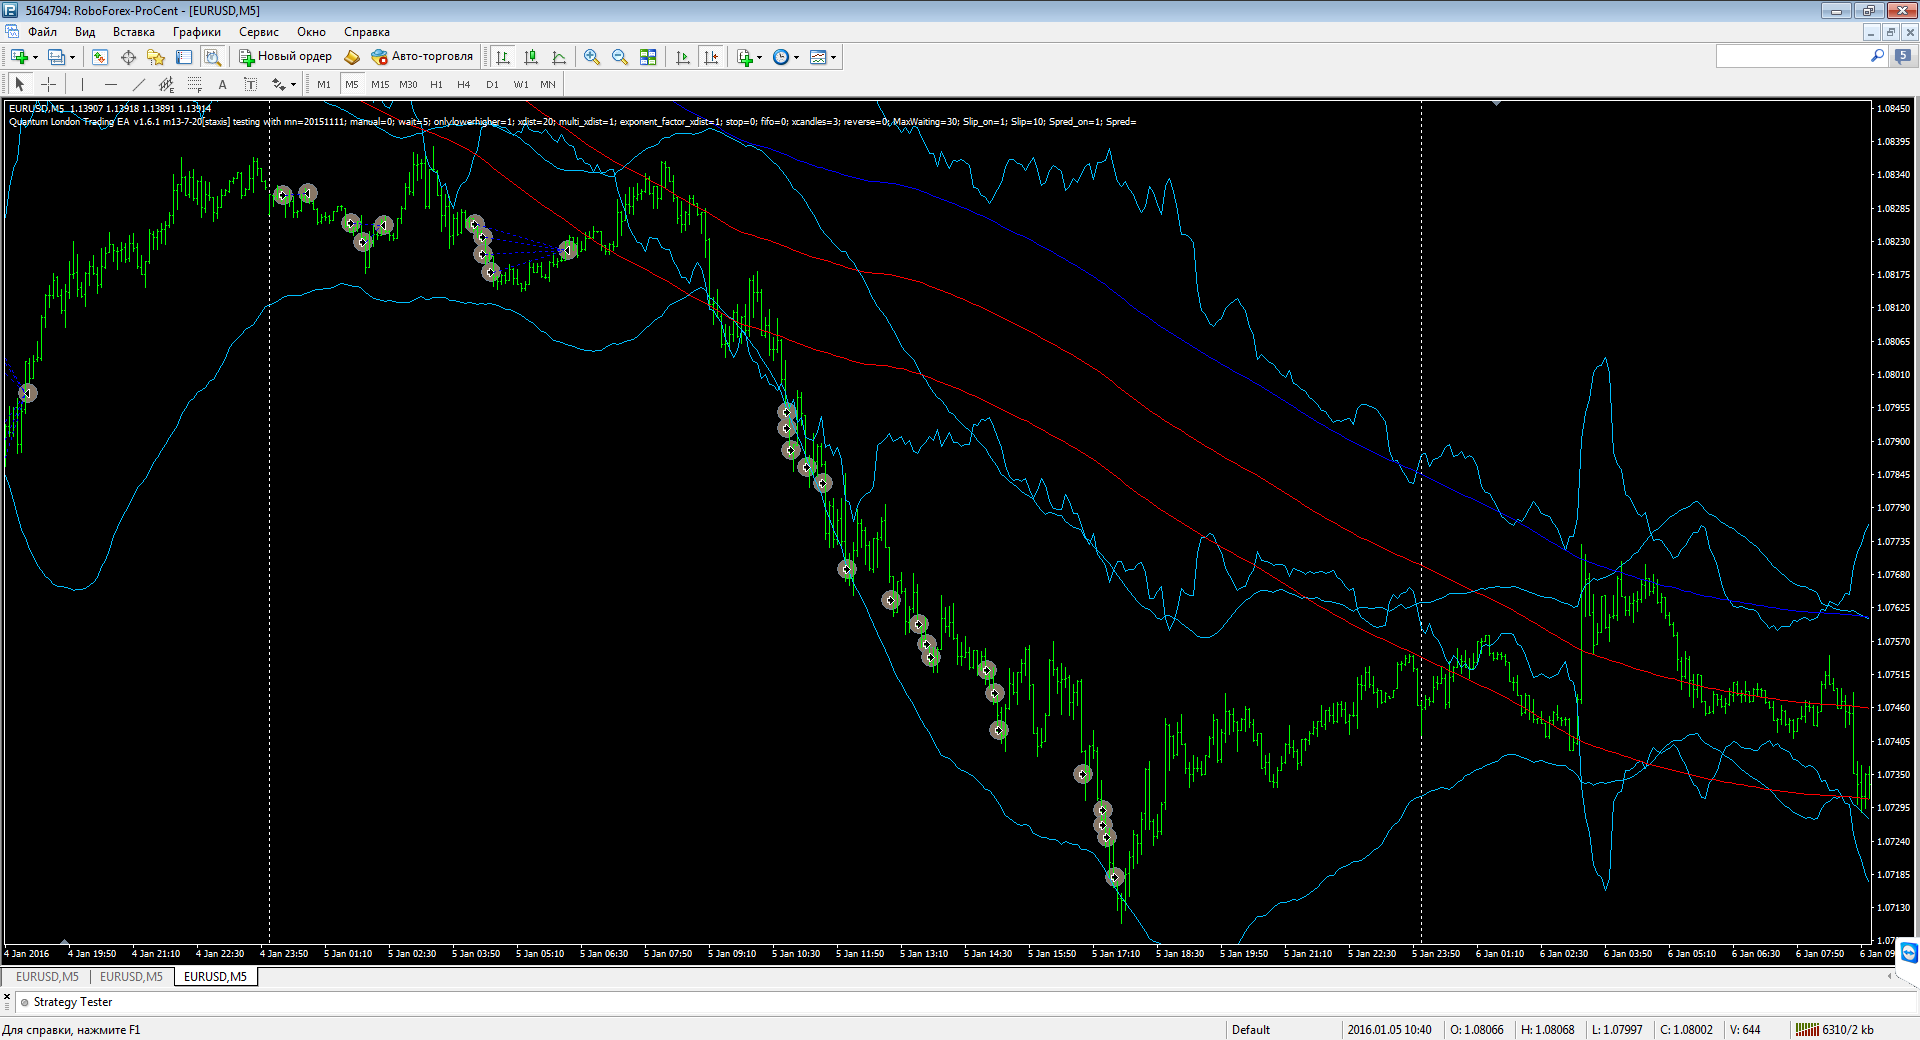Switch timeframe to M30
This screenshot has height=1040, width=1920.
[x=408, y=84]
